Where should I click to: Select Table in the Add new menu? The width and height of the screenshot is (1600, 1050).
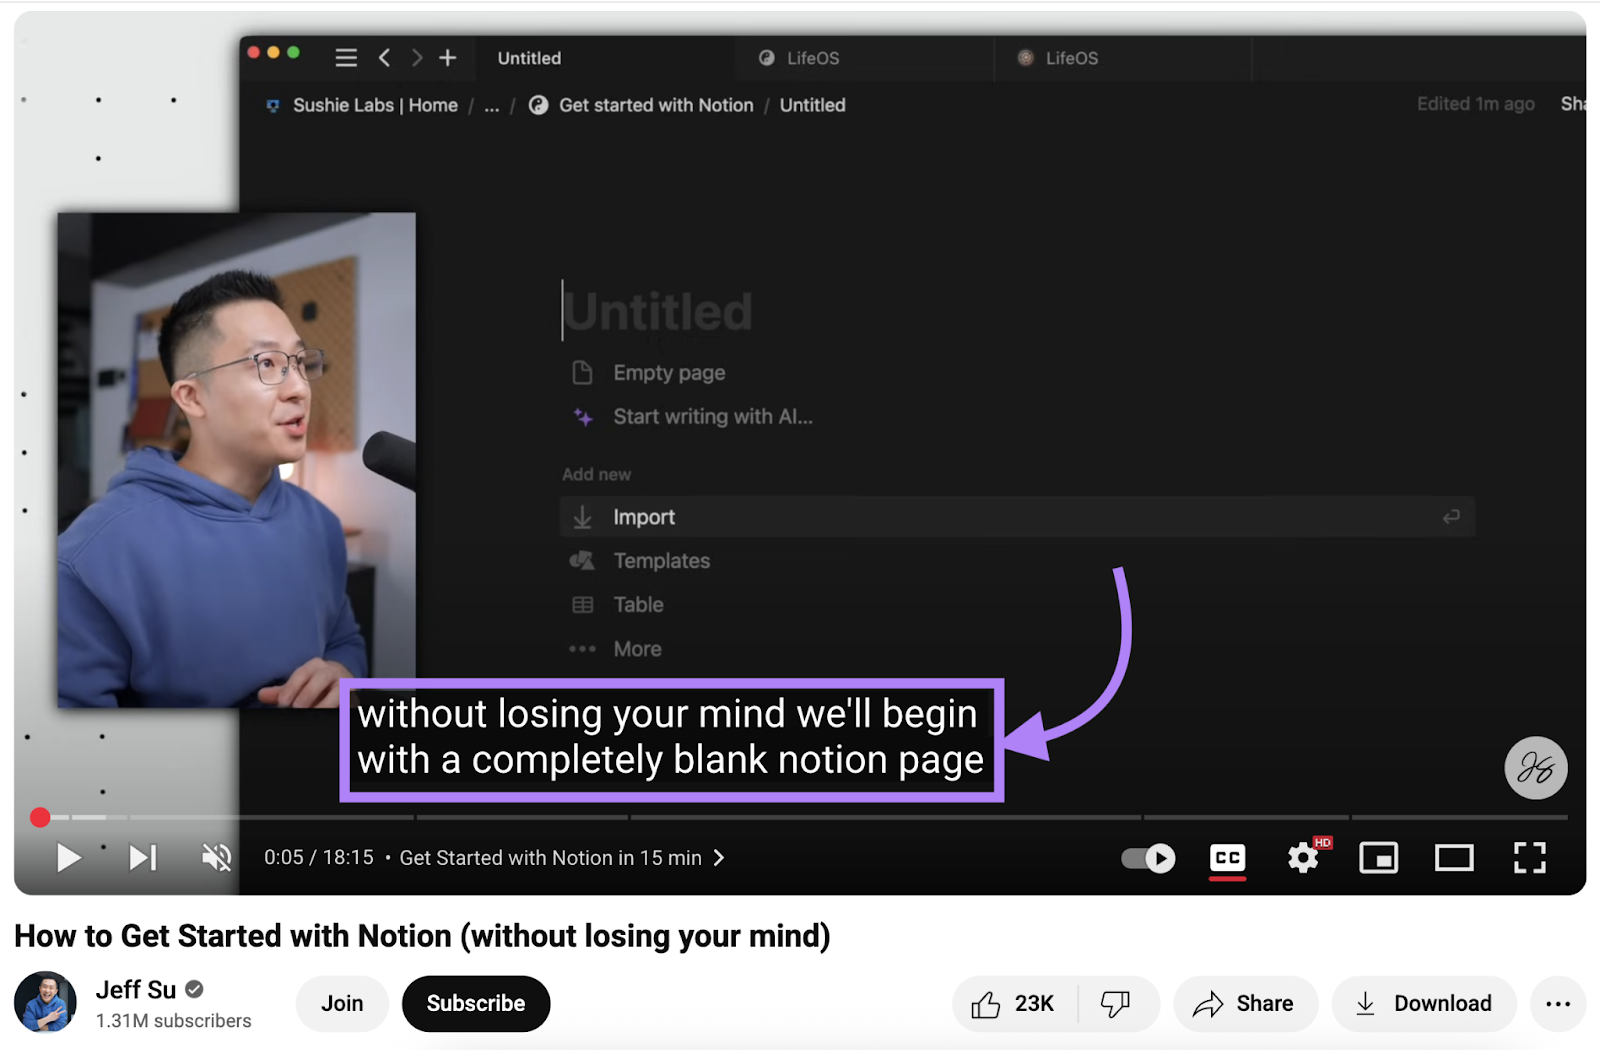pyautogui.click(x=637, y=604)
